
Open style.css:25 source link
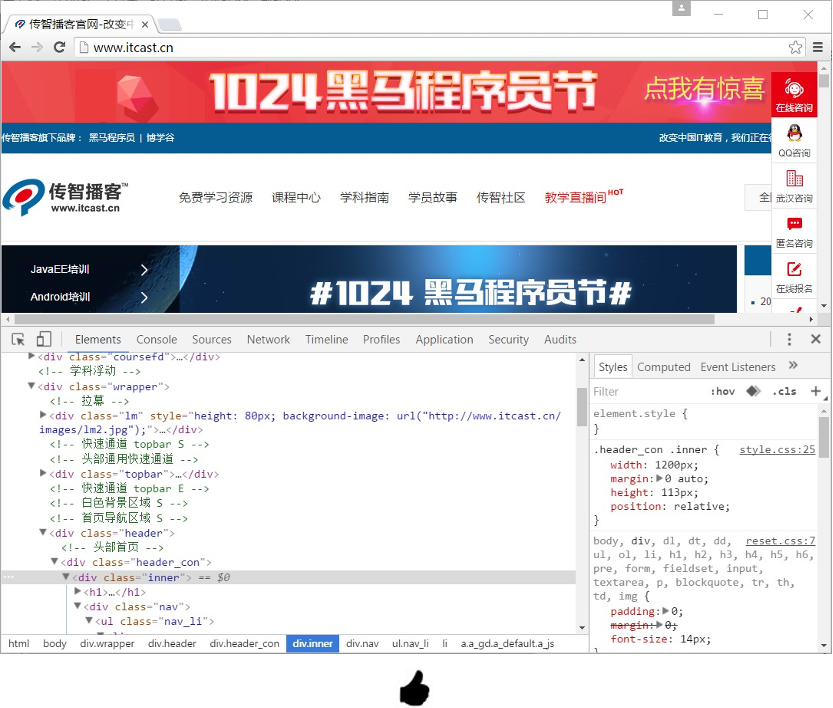777,449
